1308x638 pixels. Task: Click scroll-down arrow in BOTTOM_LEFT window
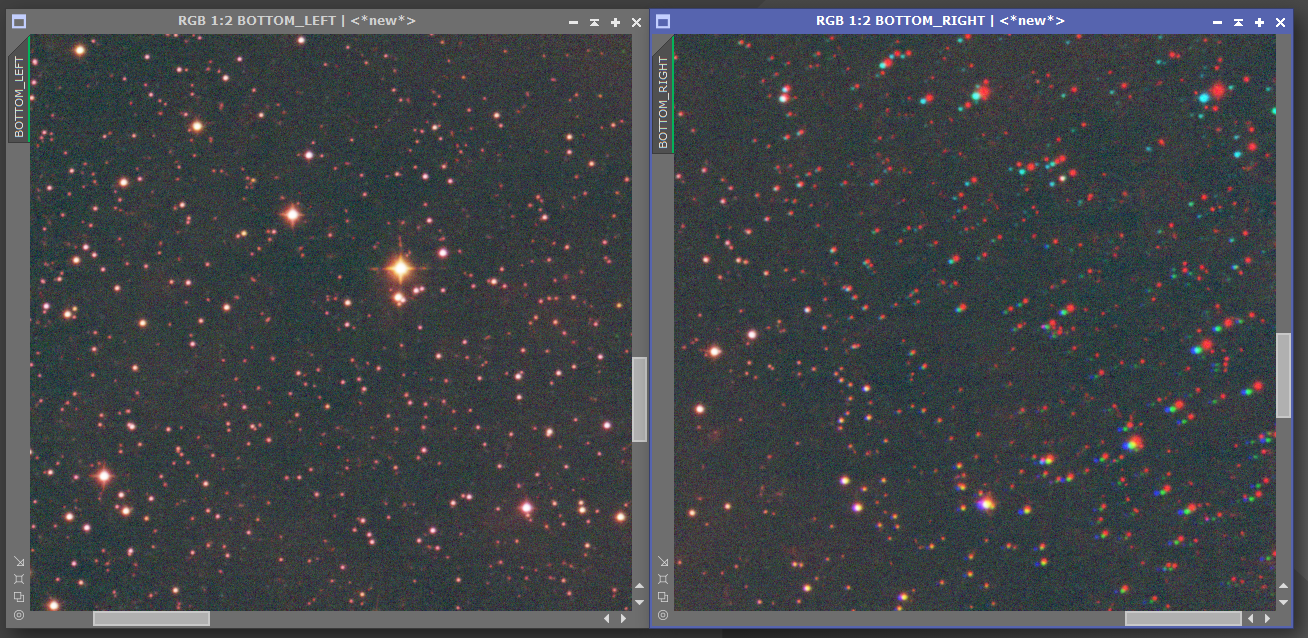tap(640, 602)
